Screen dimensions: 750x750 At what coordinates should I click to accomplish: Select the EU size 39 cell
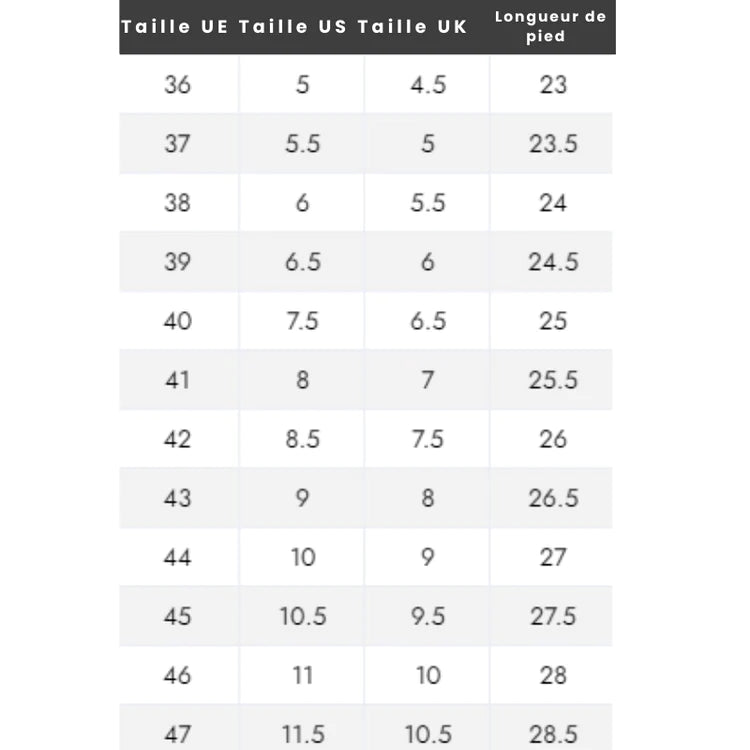coord(177,262)
